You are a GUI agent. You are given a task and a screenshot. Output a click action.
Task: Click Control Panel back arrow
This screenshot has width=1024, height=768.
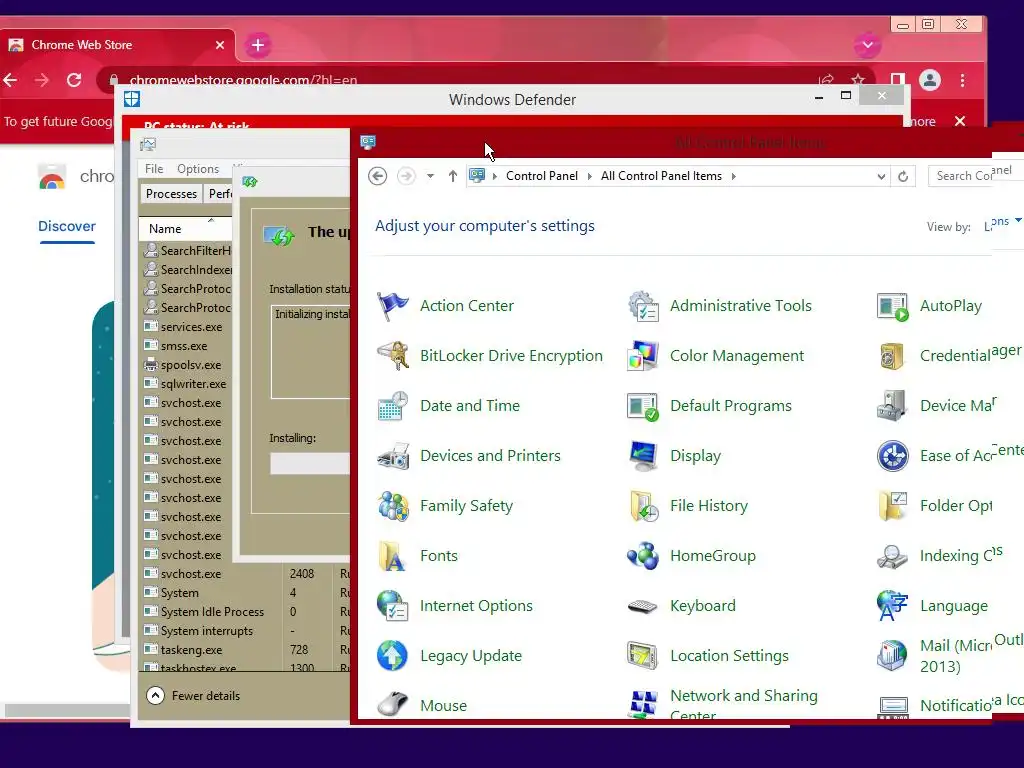377,176
